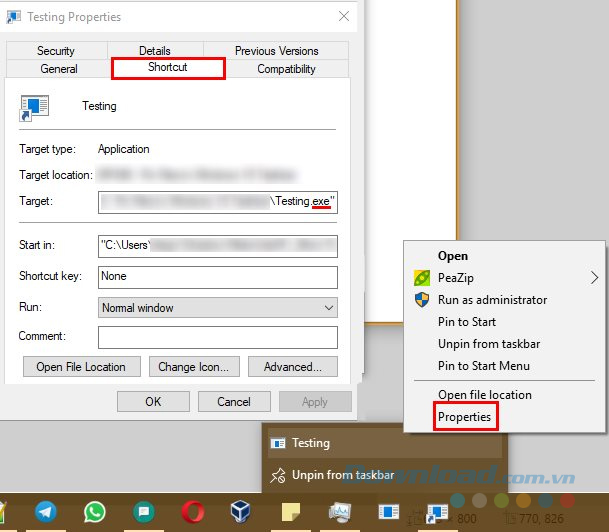Click the shield icon beside Run as administrator
The width and height of the screenshot is (609, 532).
click(422, 300)
